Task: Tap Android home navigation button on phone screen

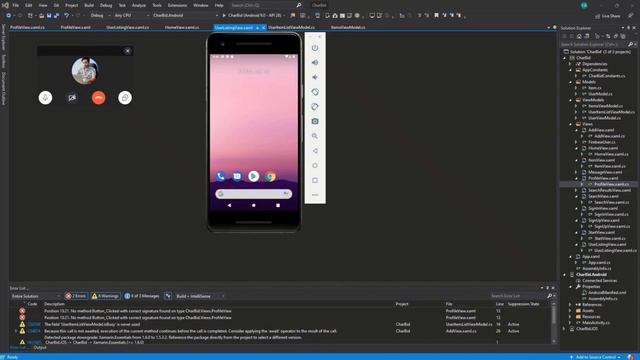Action: [253, 205]
